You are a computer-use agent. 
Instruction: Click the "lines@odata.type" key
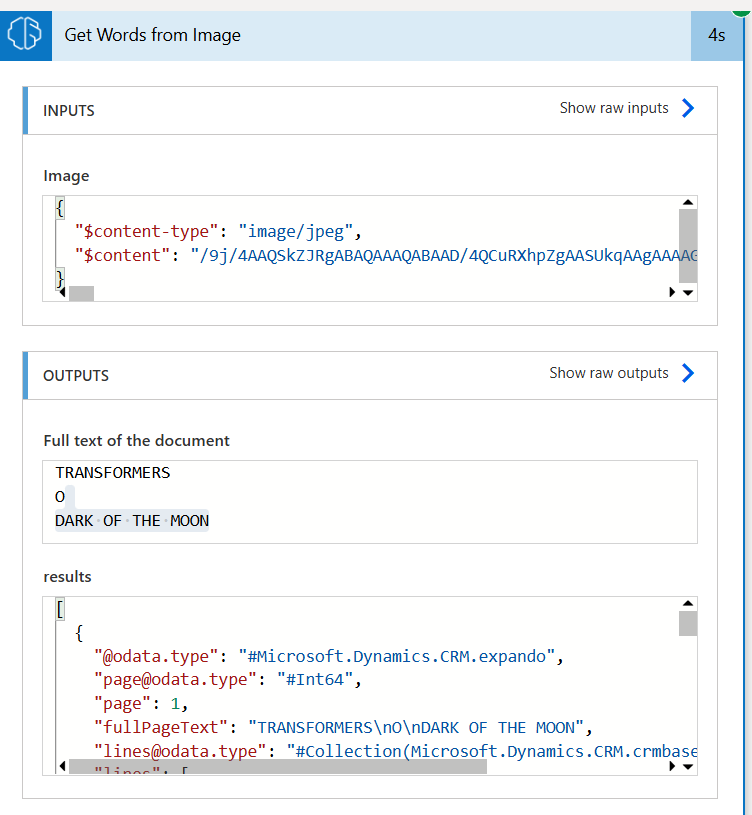pyautogui.click(x=180, y=752)
